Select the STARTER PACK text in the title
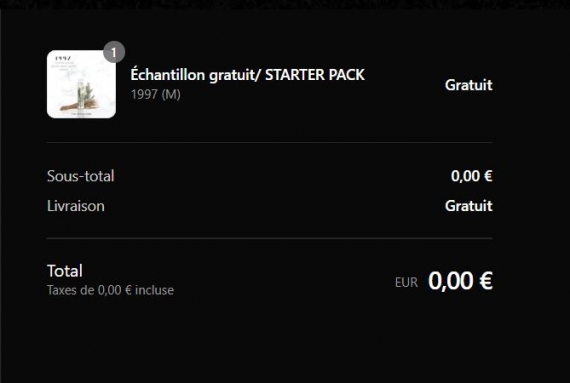 coord(315,75)
